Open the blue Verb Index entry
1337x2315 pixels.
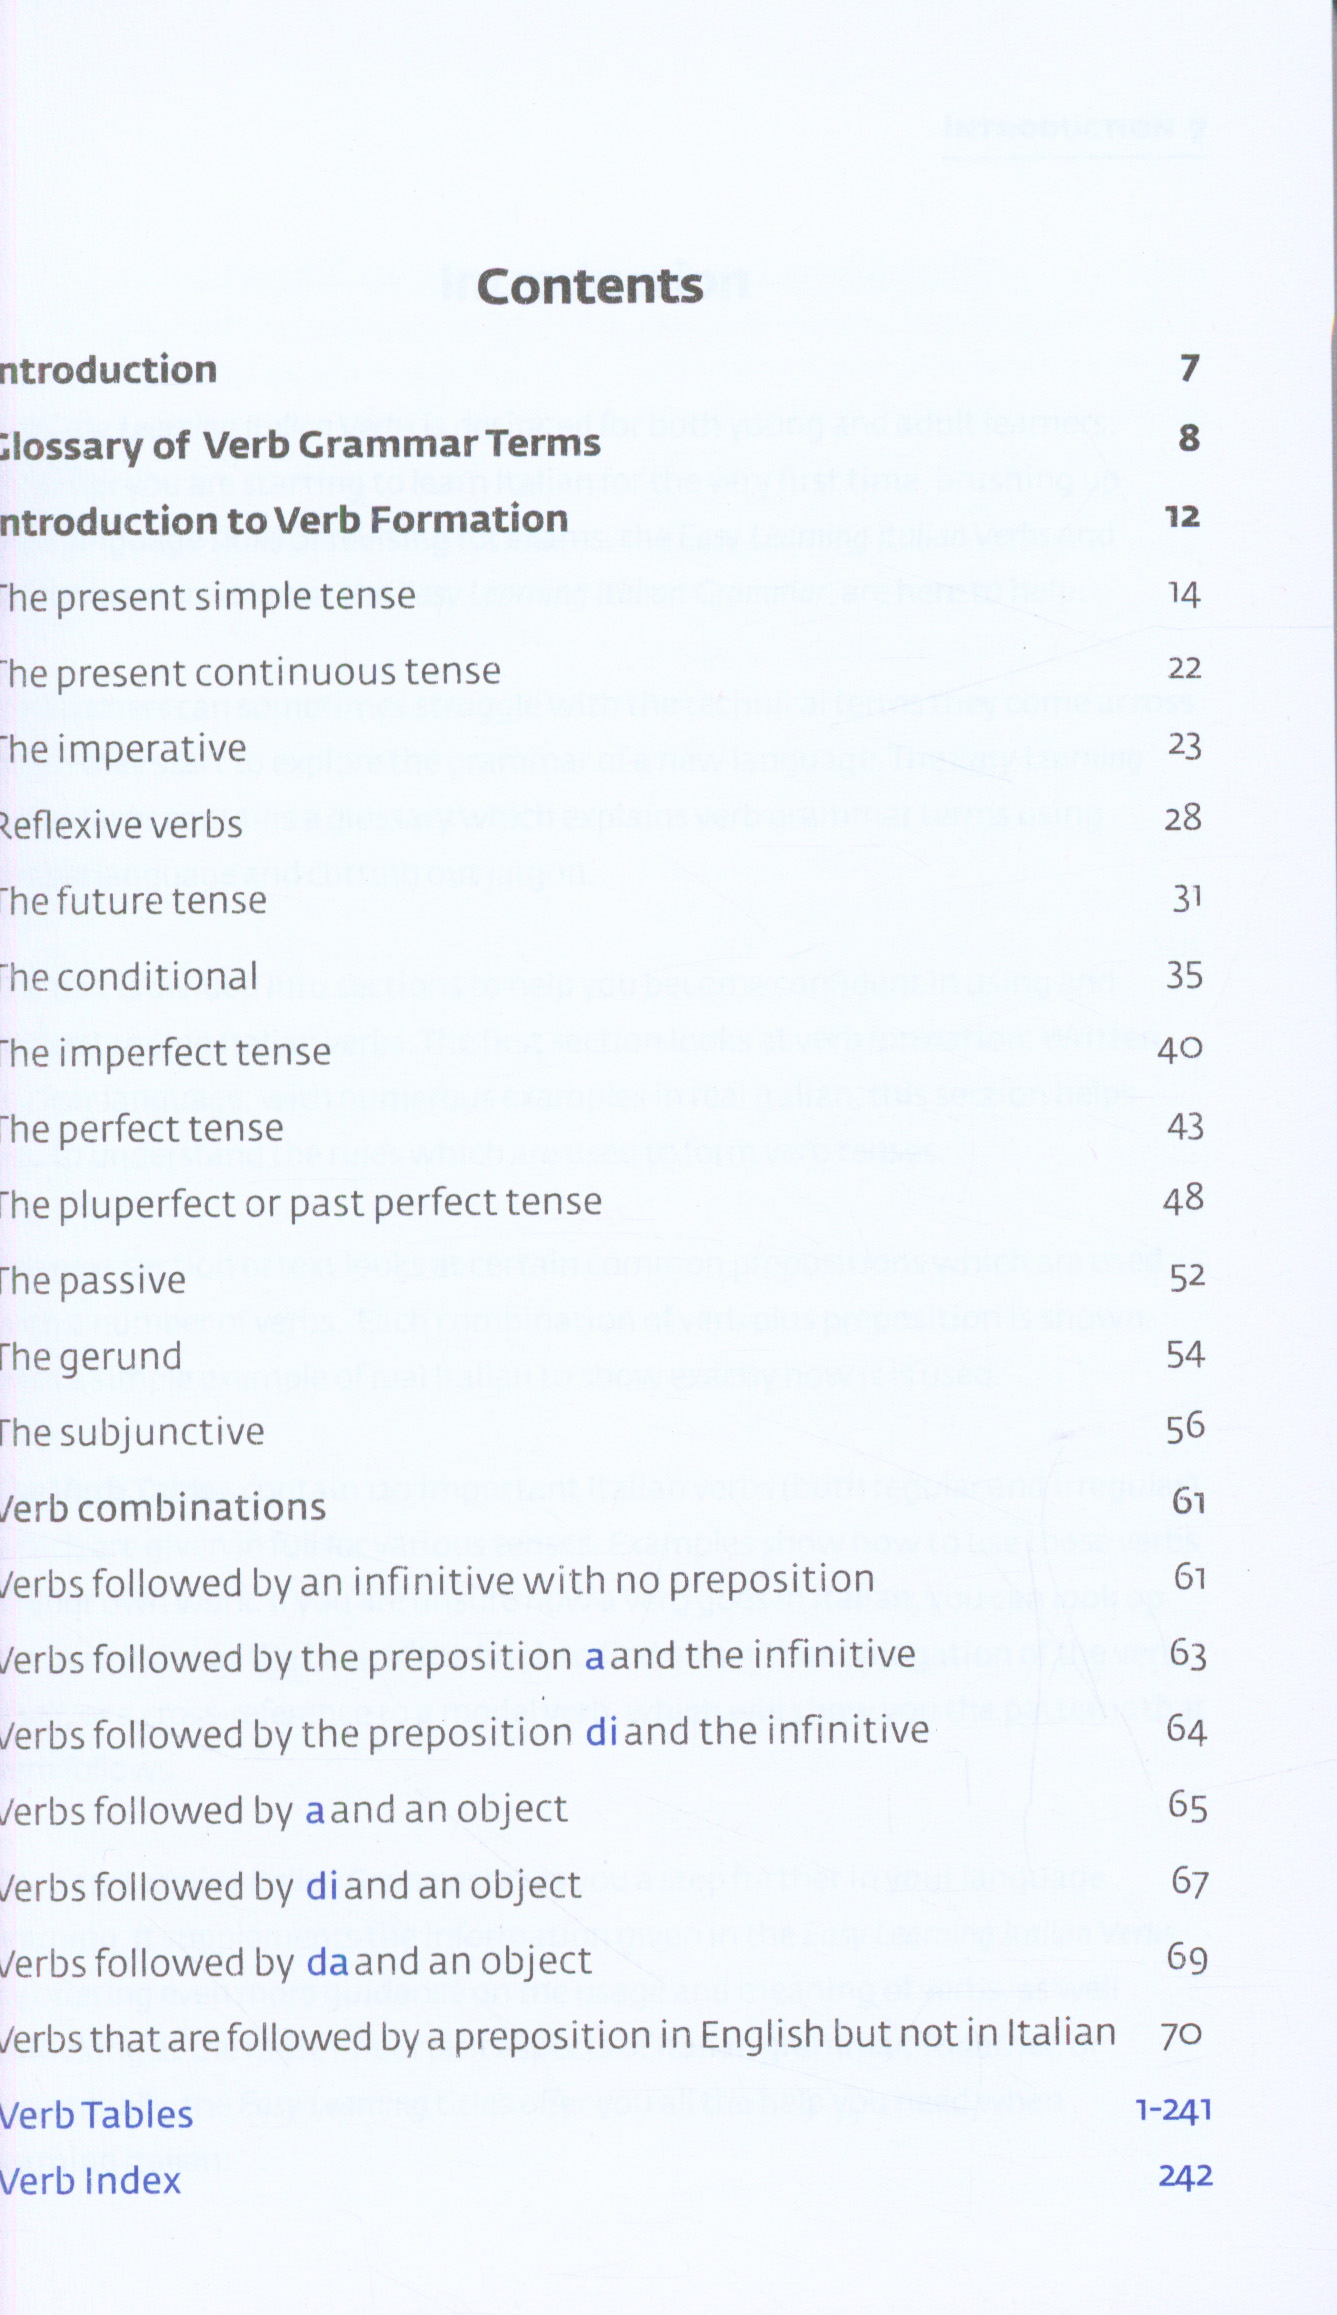[x=90, y=2181]
